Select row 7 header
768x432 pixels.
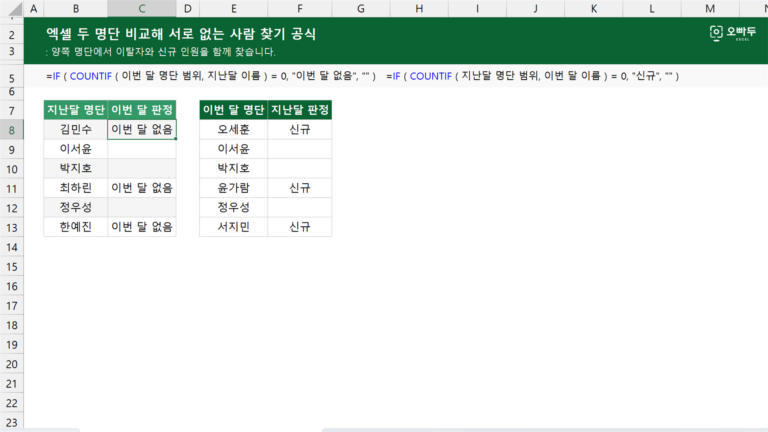pos(12,111)
